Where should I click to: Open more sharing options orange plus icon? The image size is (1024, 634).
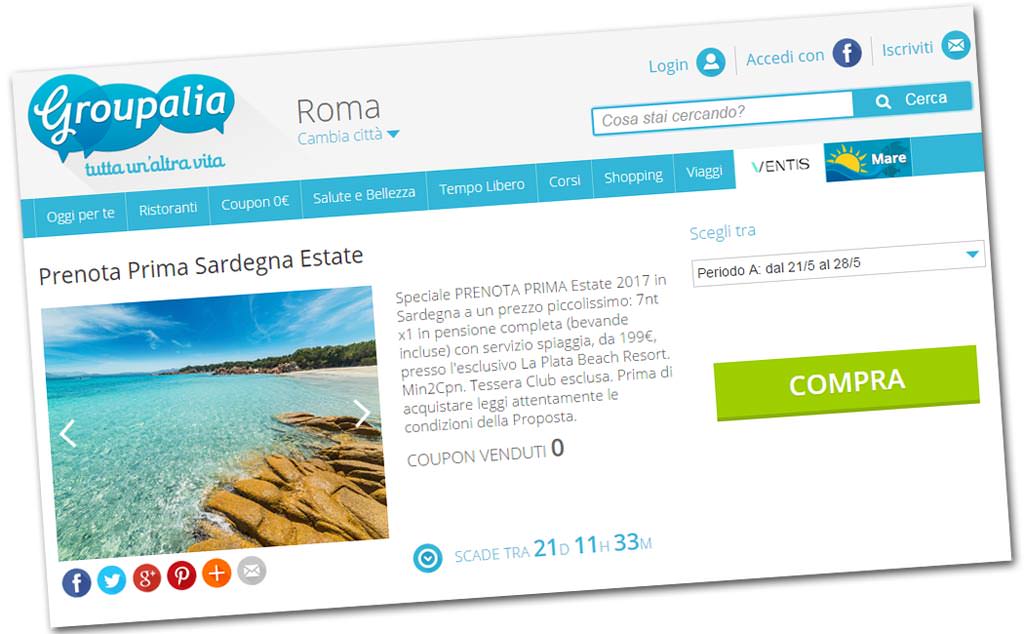click(x=216, y=573)
